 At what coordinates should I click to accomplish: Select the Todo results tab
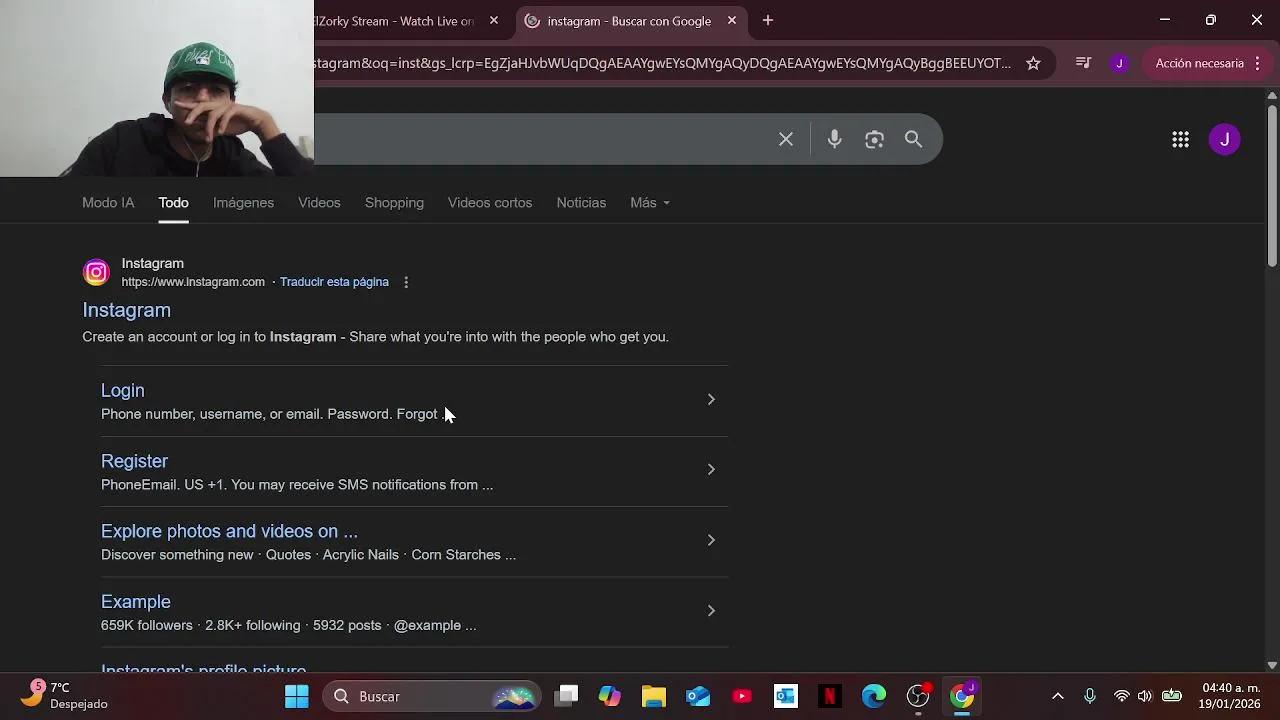coord(173,203)
